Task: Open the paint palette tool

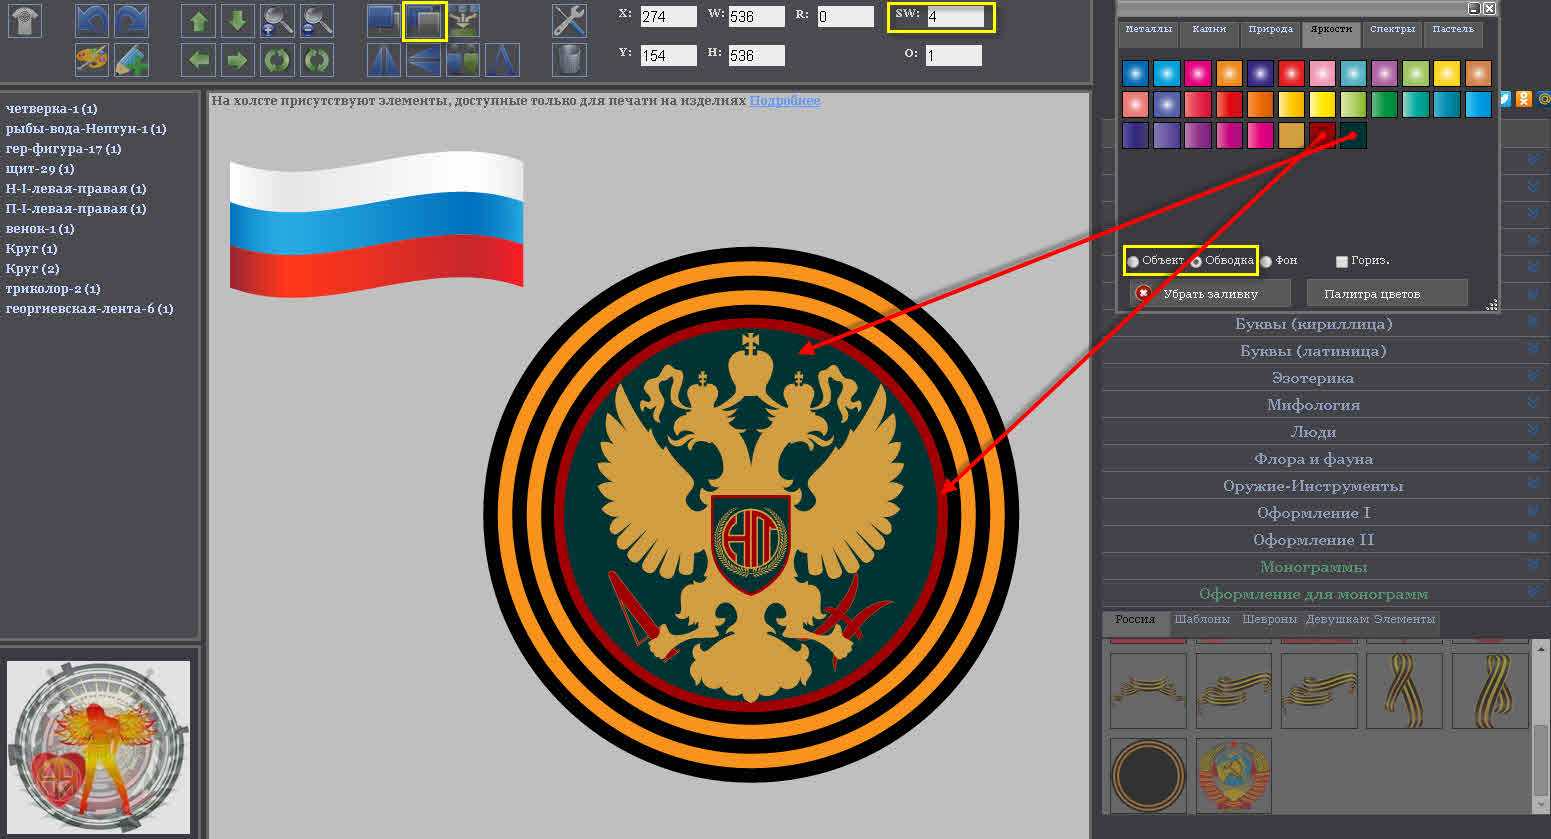Action: coord(92,60)
